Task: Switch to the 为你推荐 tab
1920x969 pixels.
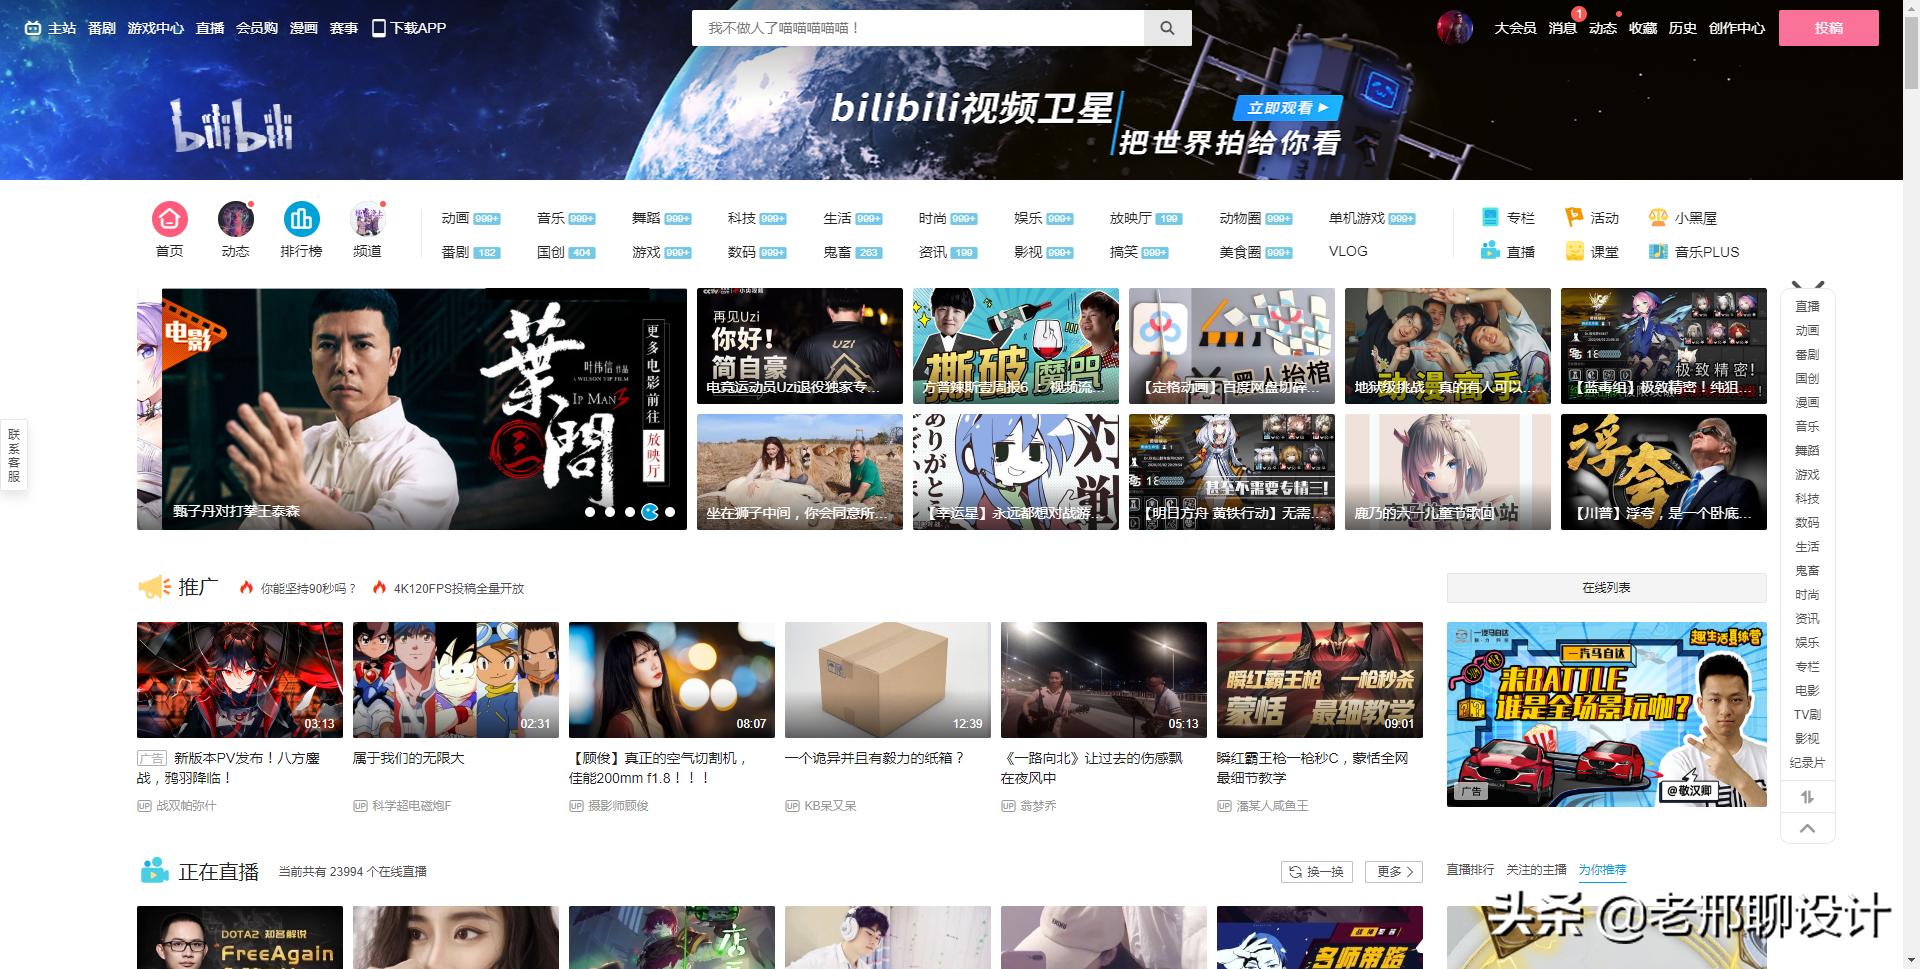Action: (x=1602, y=870)
